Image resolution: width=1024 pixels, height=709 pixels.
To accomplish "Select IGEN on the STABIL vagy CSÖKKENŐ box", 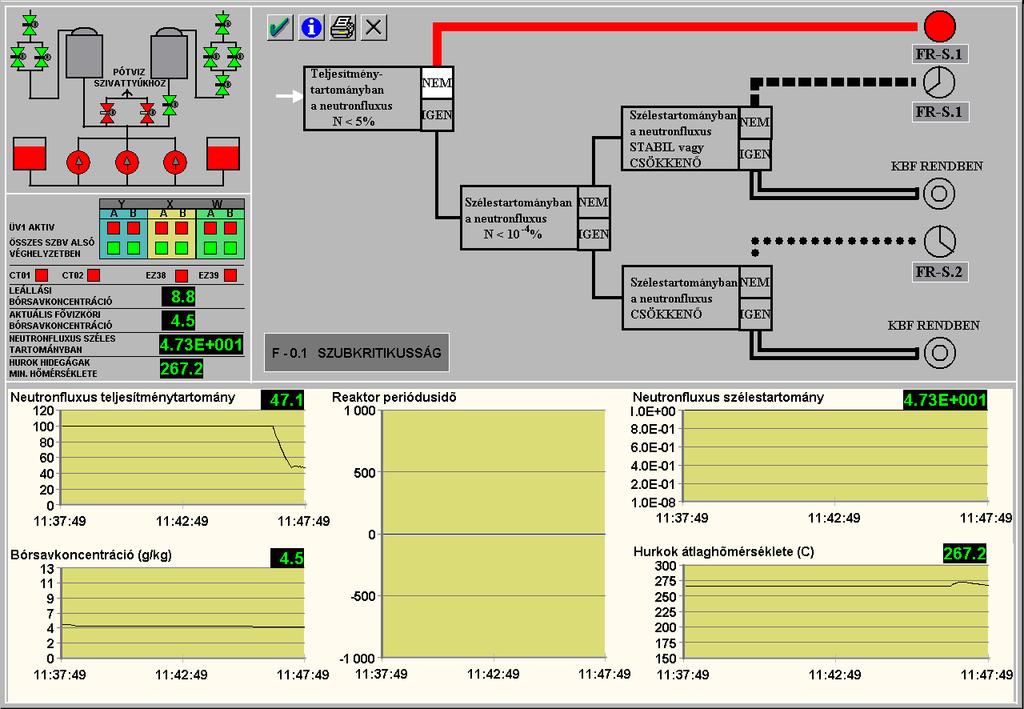I will tap(755, 154).
